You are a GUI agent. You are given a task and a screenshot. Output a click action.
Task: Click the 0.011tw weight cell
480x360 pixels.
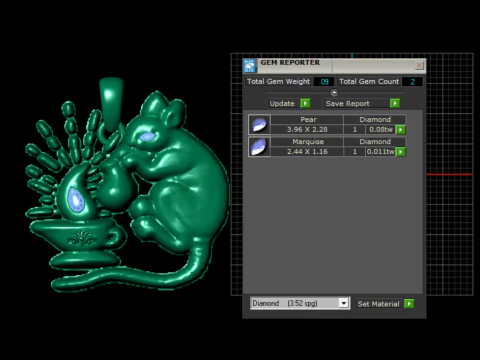(x=381, y=152)
